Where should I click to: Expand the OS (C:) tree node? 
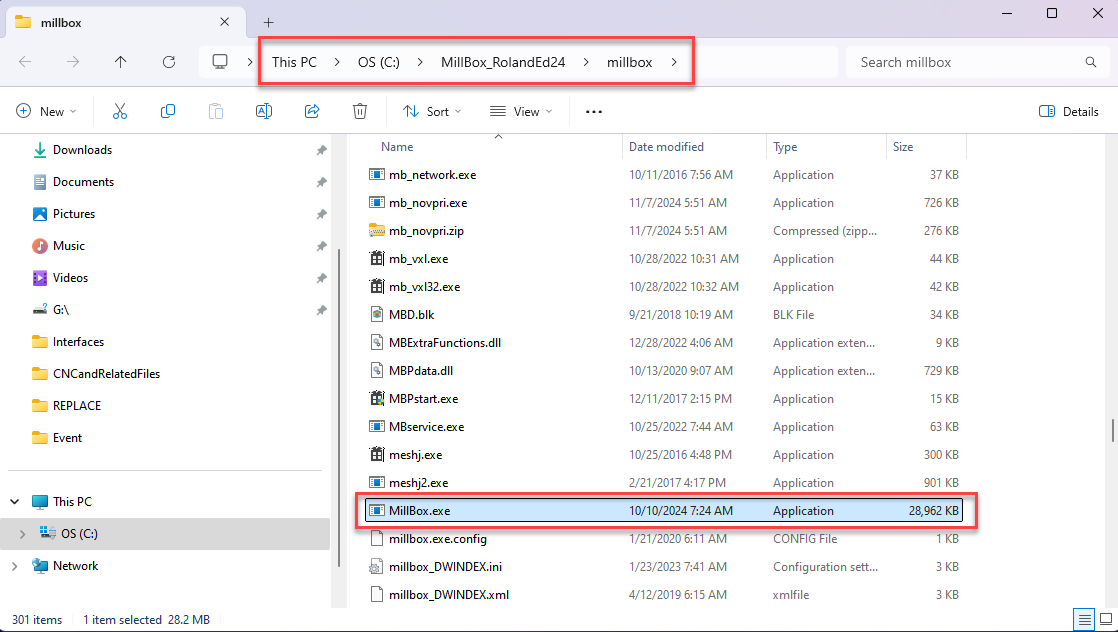click(22, 534)
